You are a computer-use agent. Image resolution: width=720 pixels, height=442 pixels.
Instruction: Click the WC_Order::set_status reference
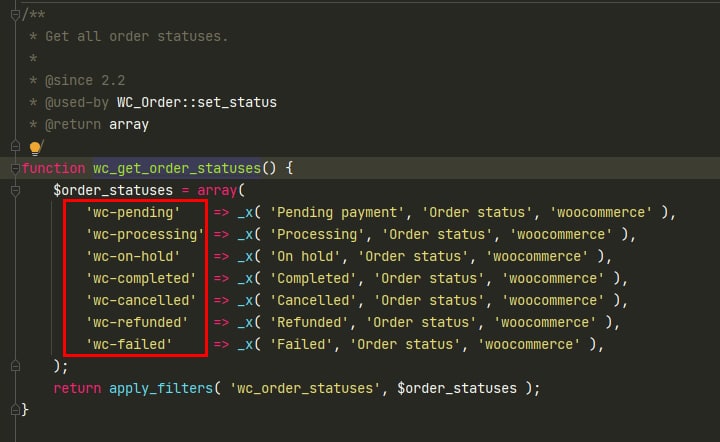[x=197, y=102]
